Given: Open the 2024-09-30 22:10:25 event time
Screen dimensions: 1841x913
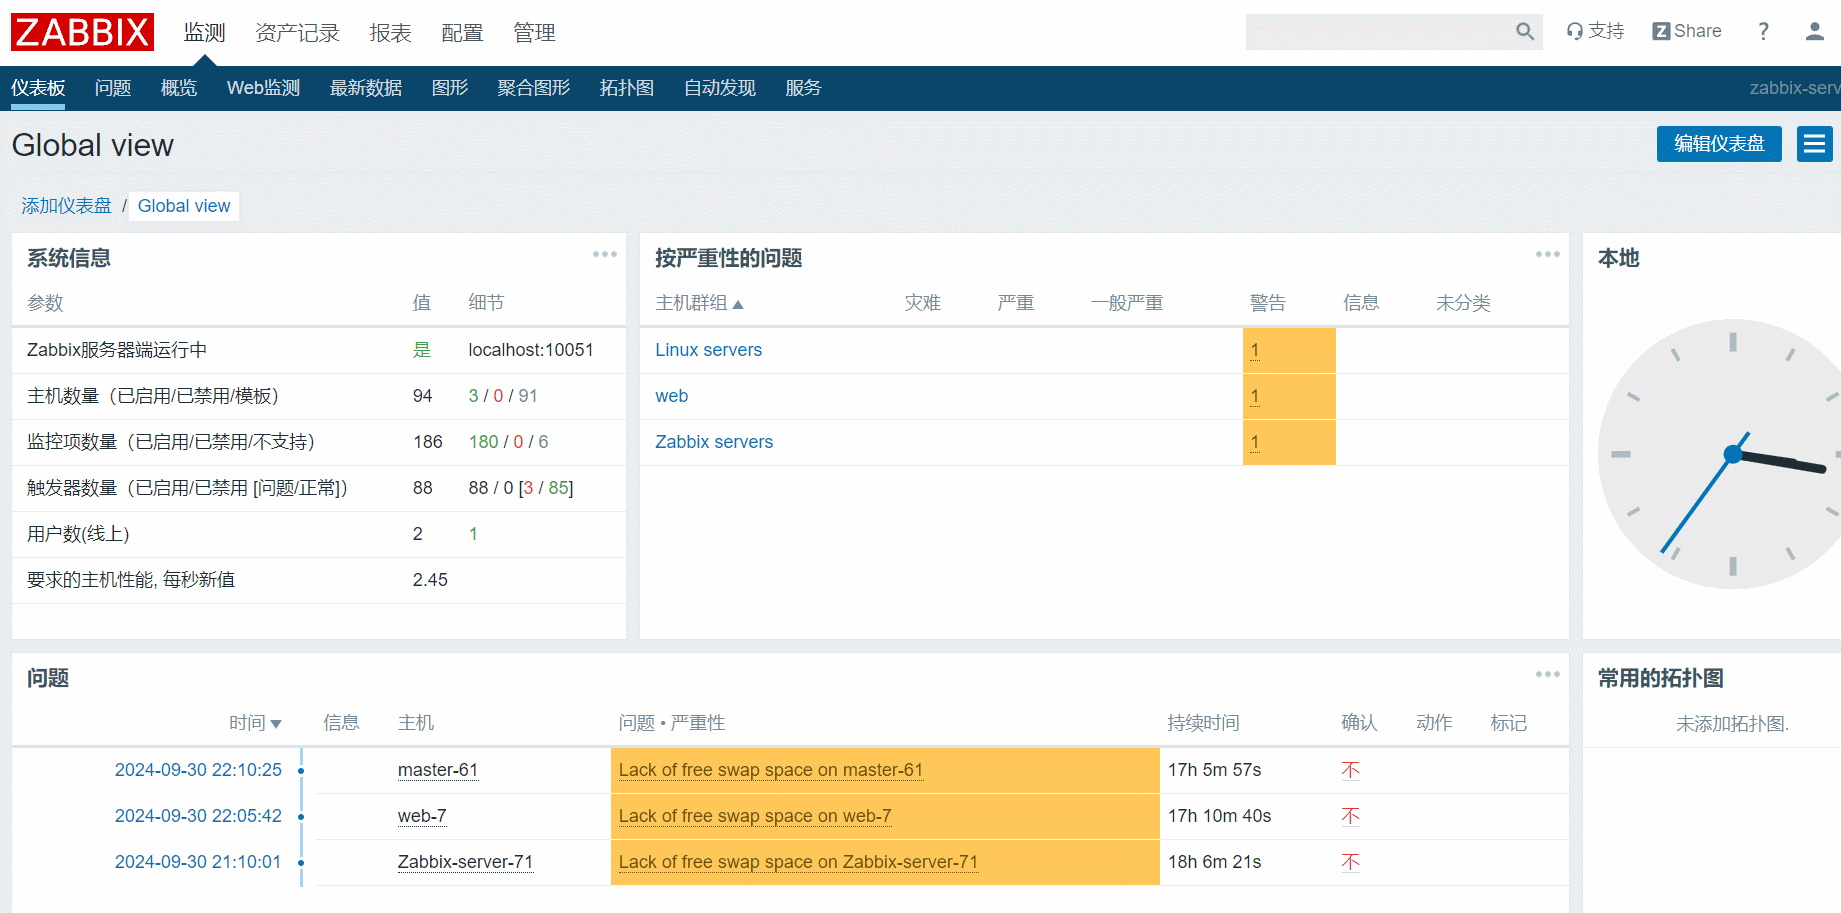Looking at the screenshot, I should 198,770.
